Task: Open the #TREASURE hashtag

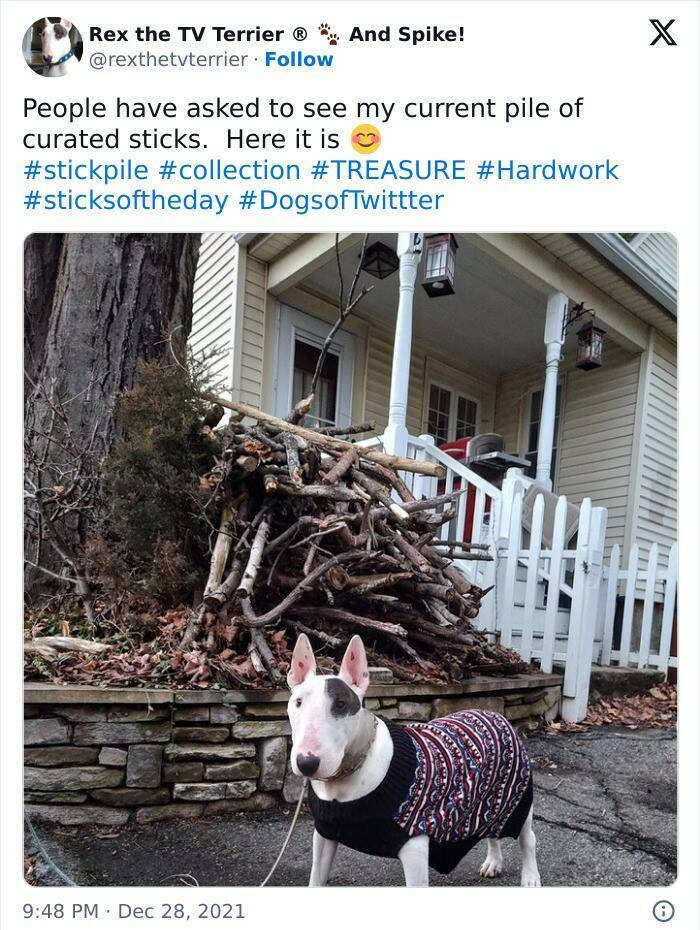Action: click(388, 170)
